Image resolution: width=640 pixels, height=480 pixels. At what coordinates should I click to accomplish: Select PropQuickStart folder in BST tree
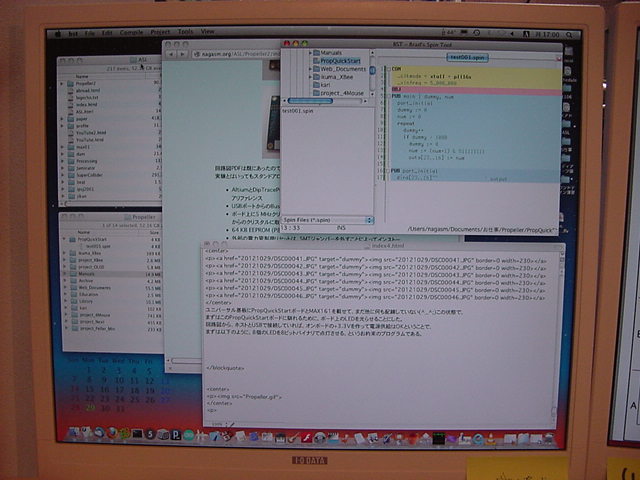[336, 61]
